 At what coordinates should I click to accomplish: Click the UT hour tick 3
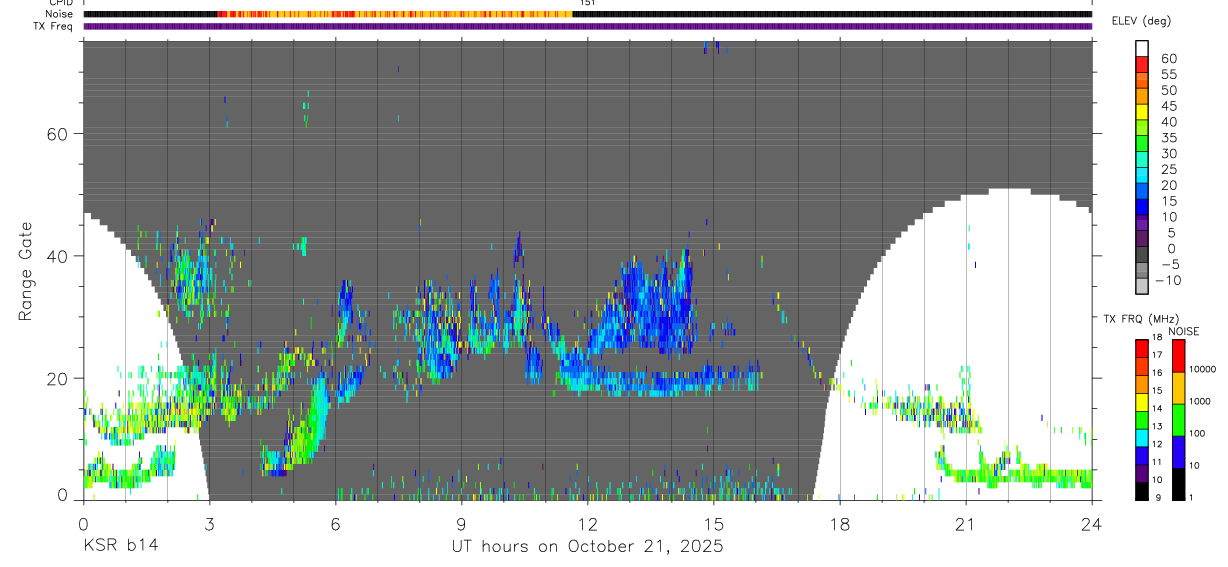(209, 523)
